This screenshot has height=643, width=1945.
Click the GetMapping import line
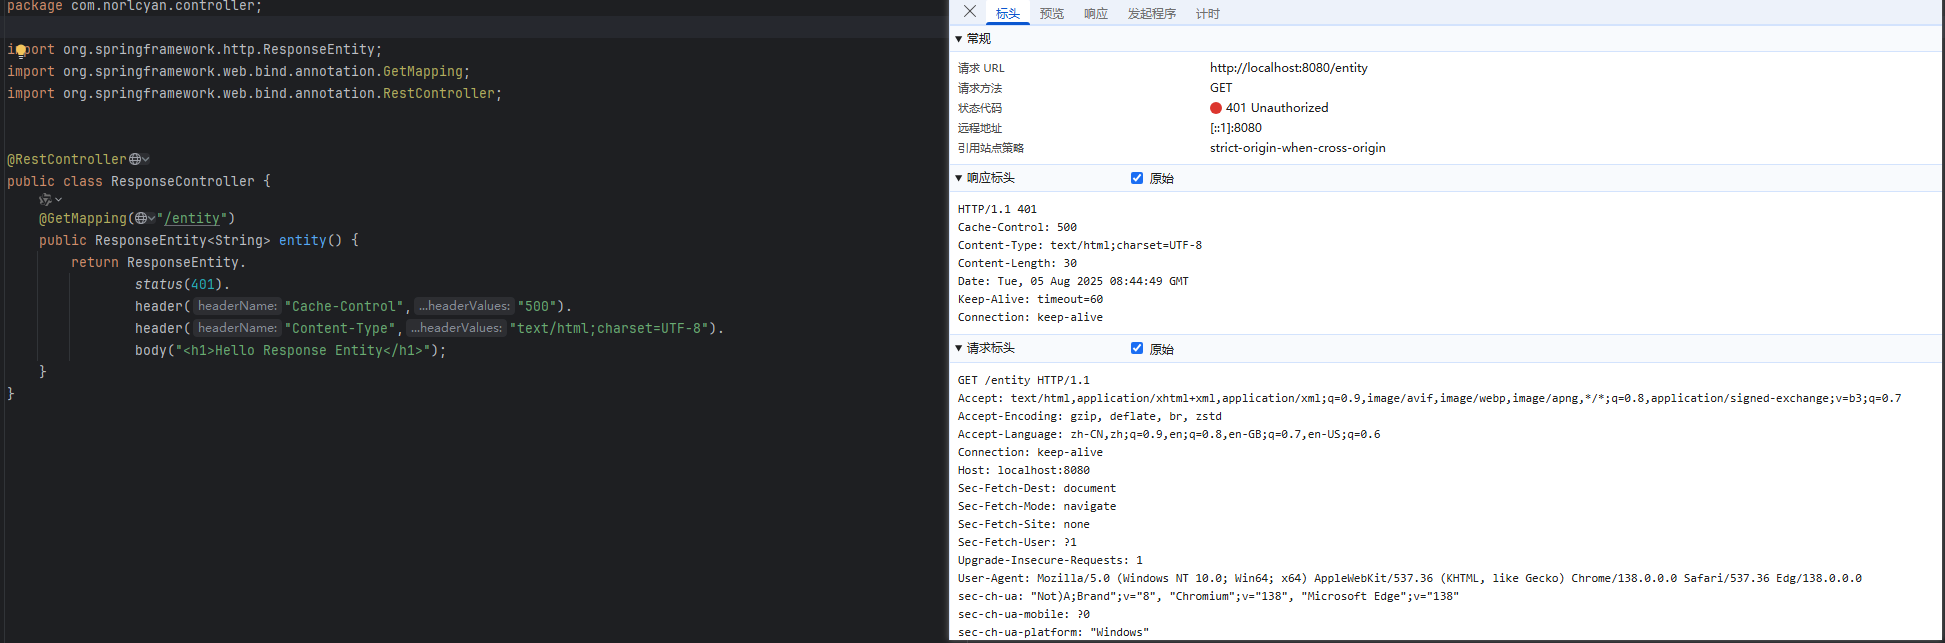point(238,71)
